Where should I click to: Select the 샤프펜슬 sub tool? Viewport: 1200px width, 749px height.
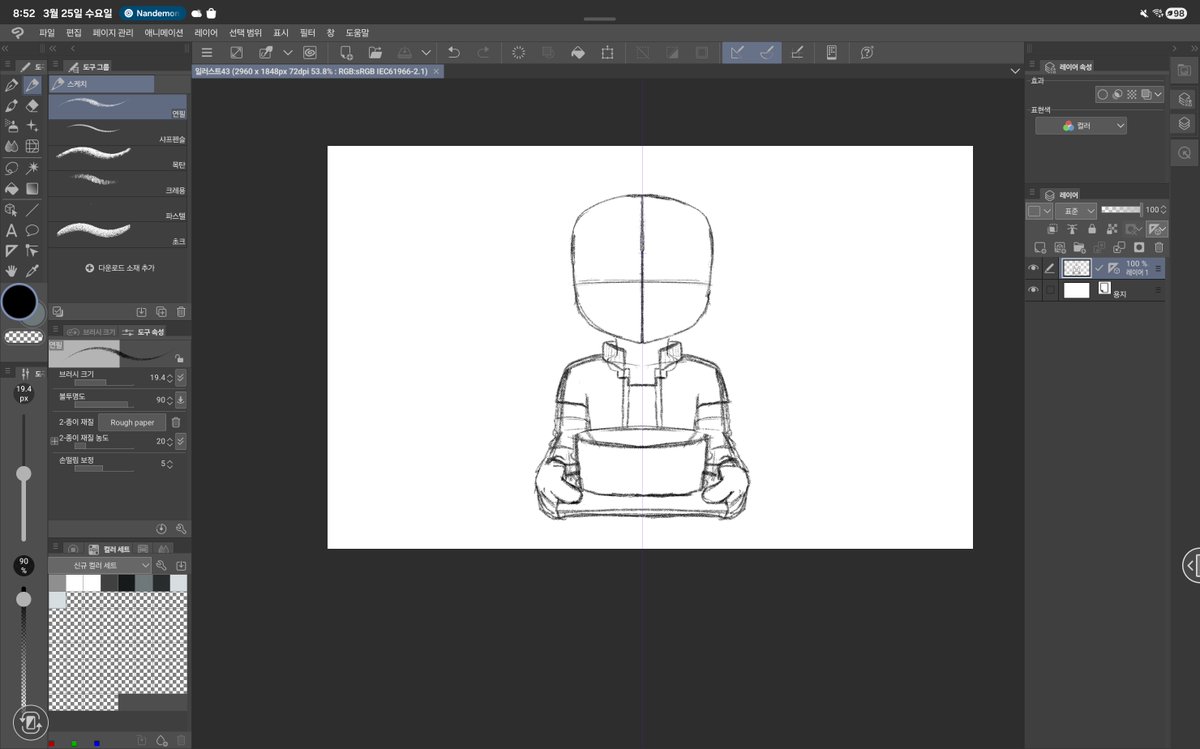click(x=118, y=133)
